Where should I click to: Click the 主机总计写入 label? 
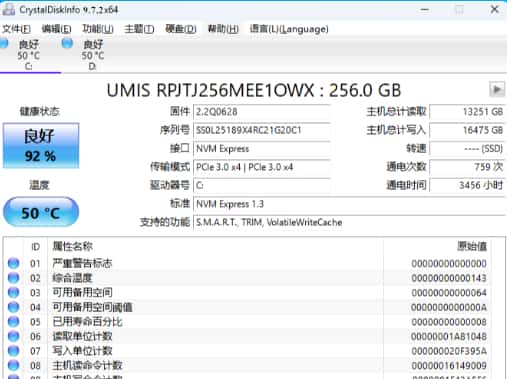tap(396, 130)
